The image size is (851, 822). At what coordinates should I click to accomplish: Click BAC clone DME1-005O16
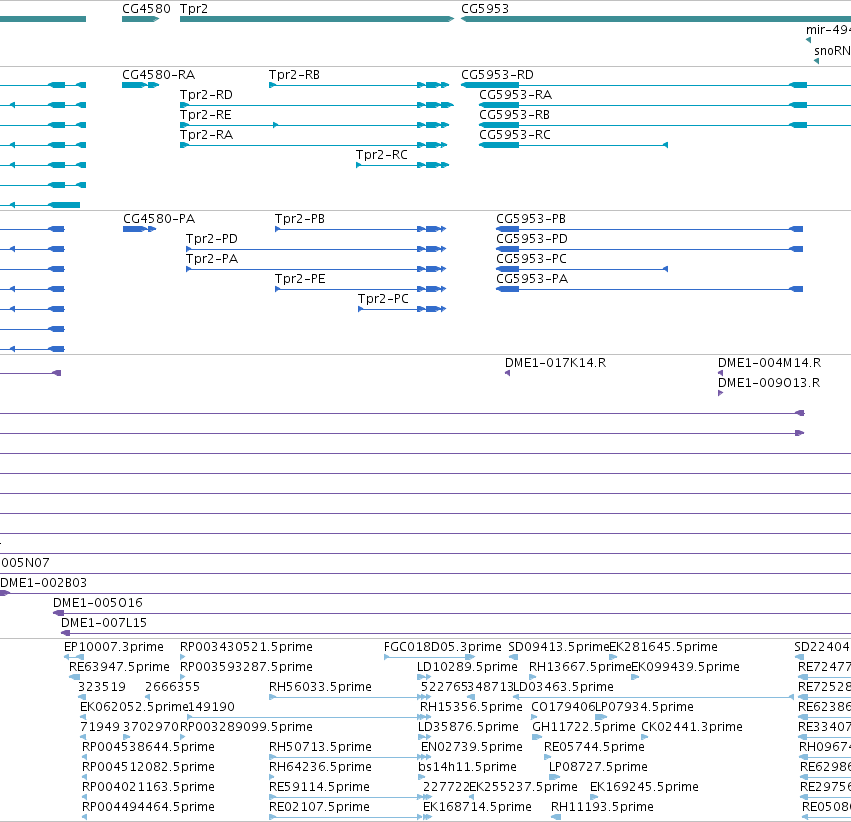[98, 603]
